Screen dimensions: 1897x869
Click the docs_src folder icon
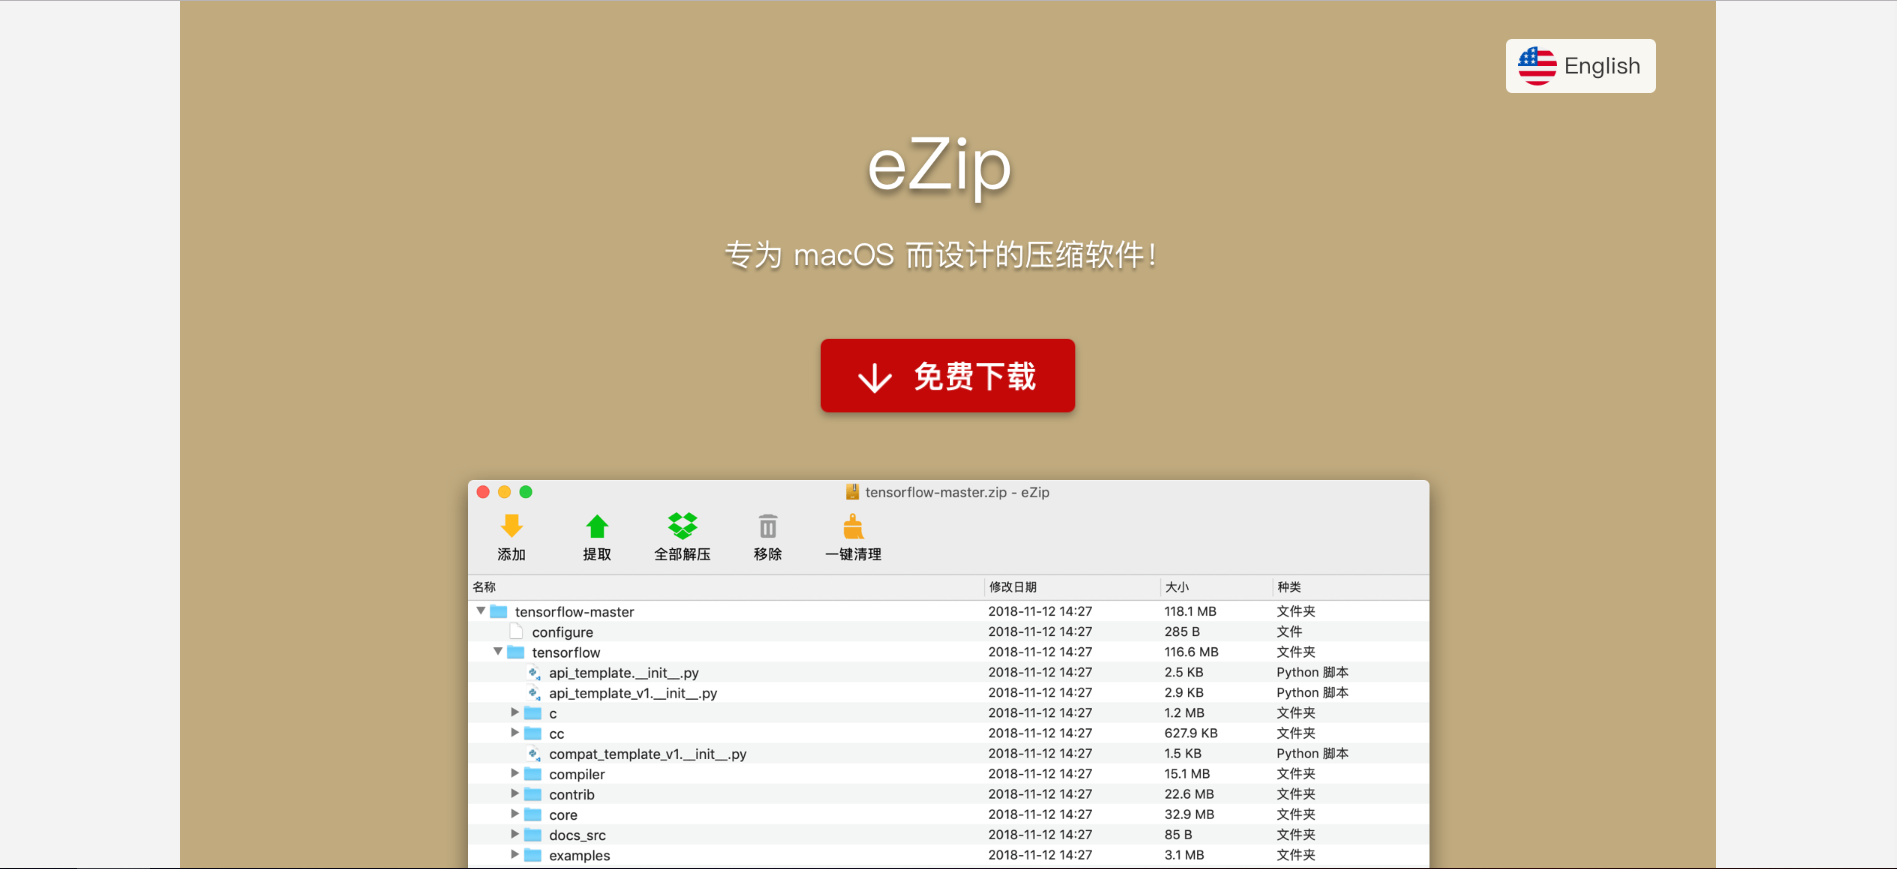coord(533,835)
